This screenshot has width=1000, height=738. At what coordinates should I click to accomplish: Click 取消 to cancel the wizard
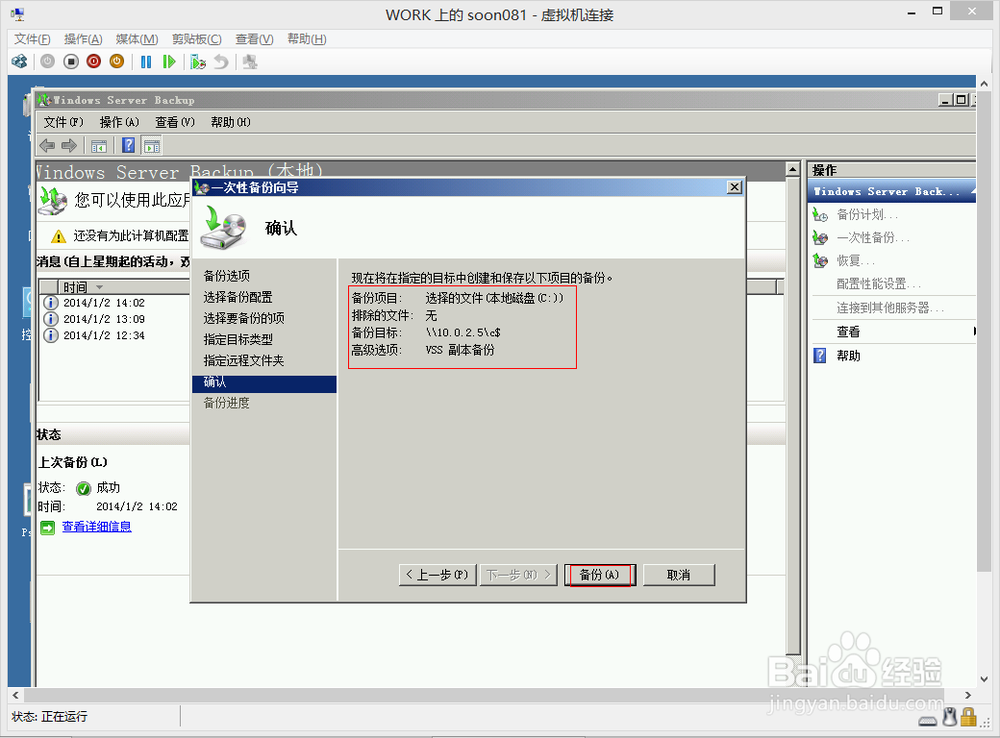point(679,575)
